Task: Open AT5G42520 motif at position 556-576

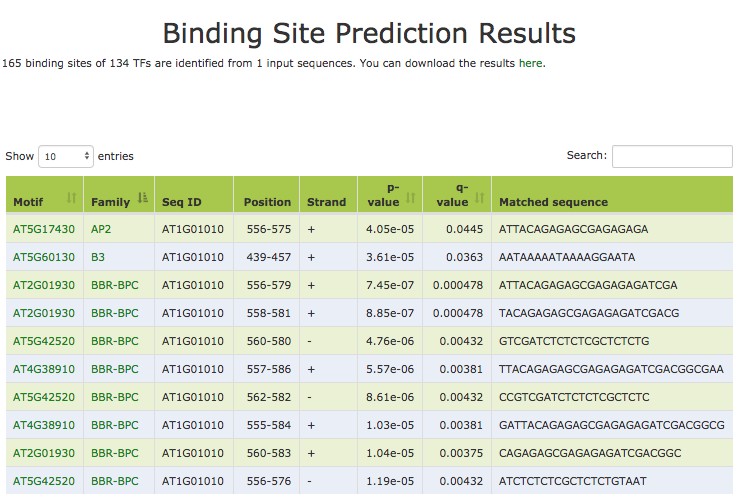Action: (44, 481)
